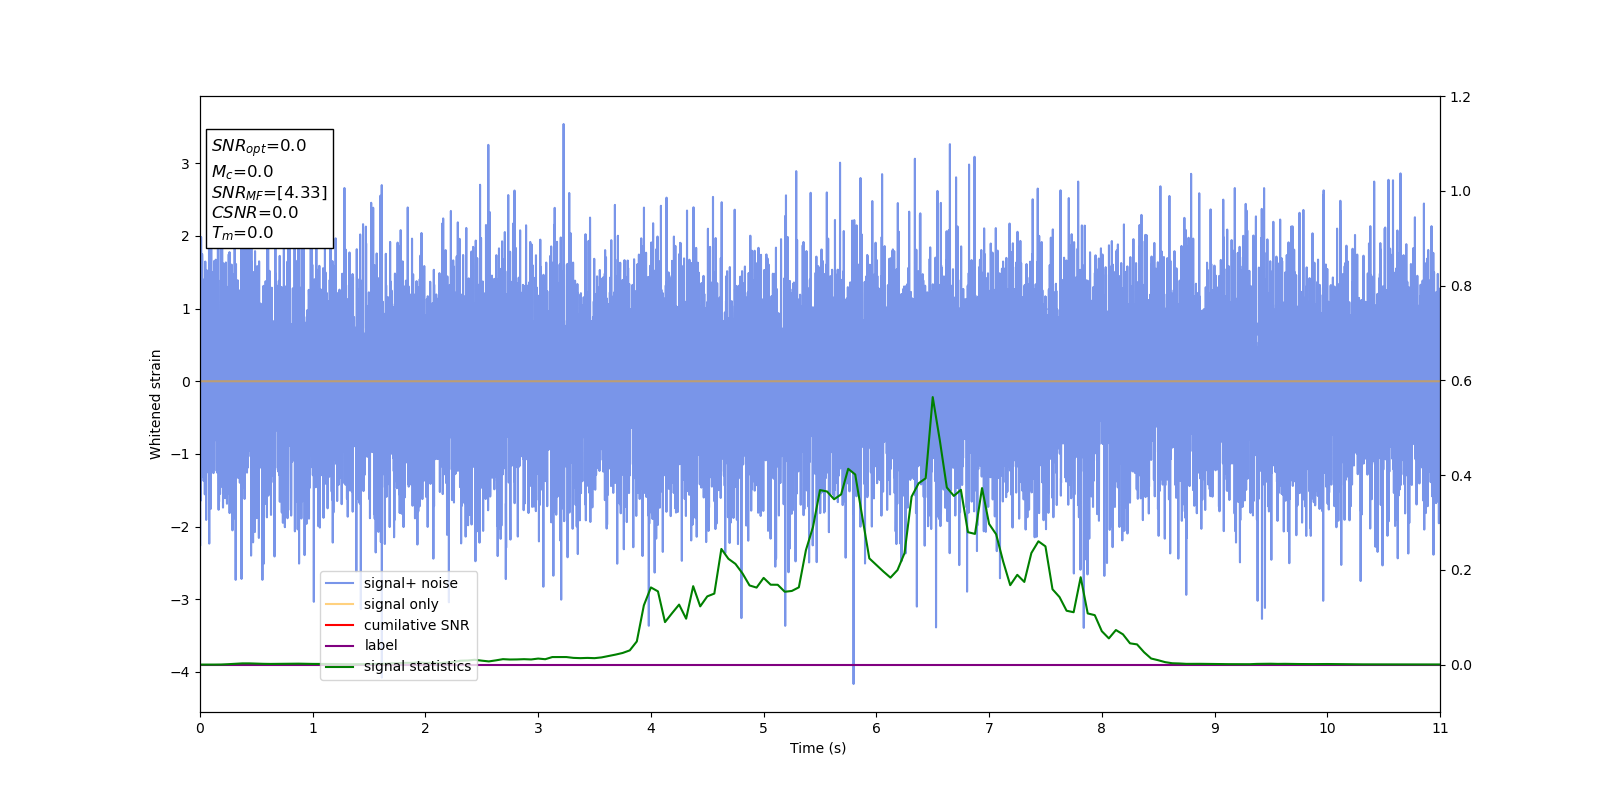The width and height of the screenshot is (1600, 800).
Task: Click x-axis tick label 5
Action: point(764,728)
